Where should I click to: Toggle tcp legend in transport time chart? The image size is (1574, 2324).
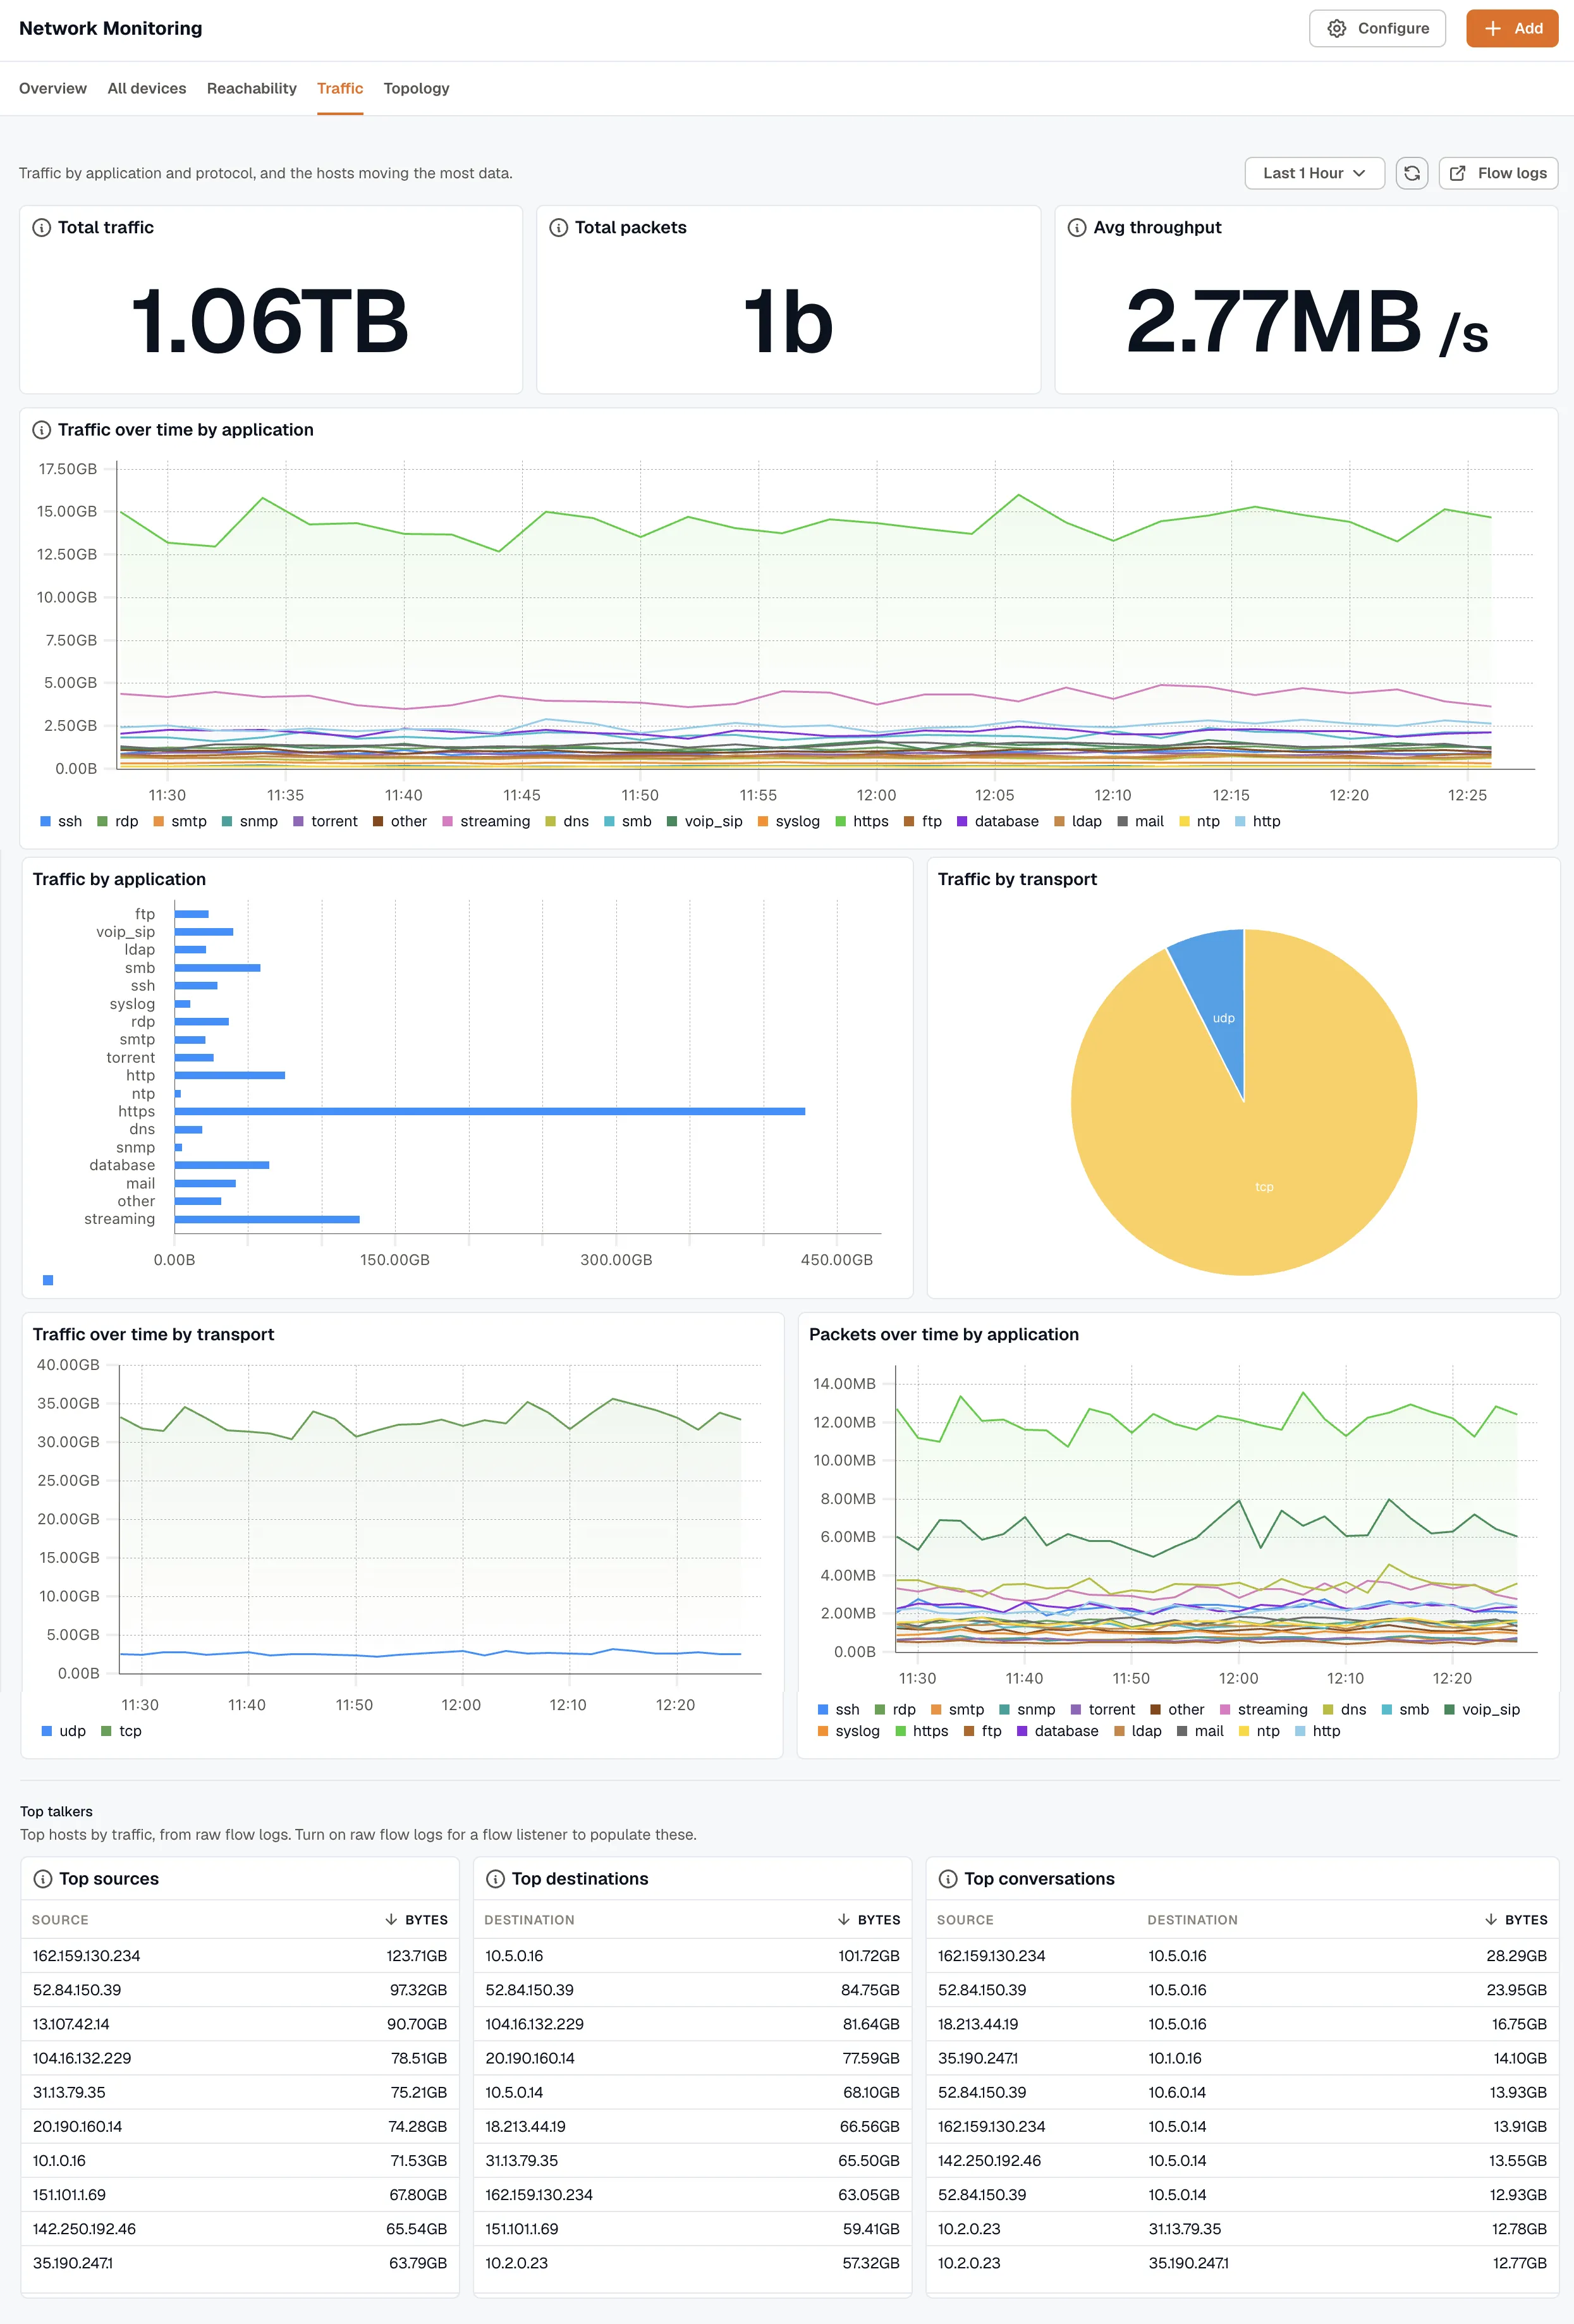[122, 1731]
